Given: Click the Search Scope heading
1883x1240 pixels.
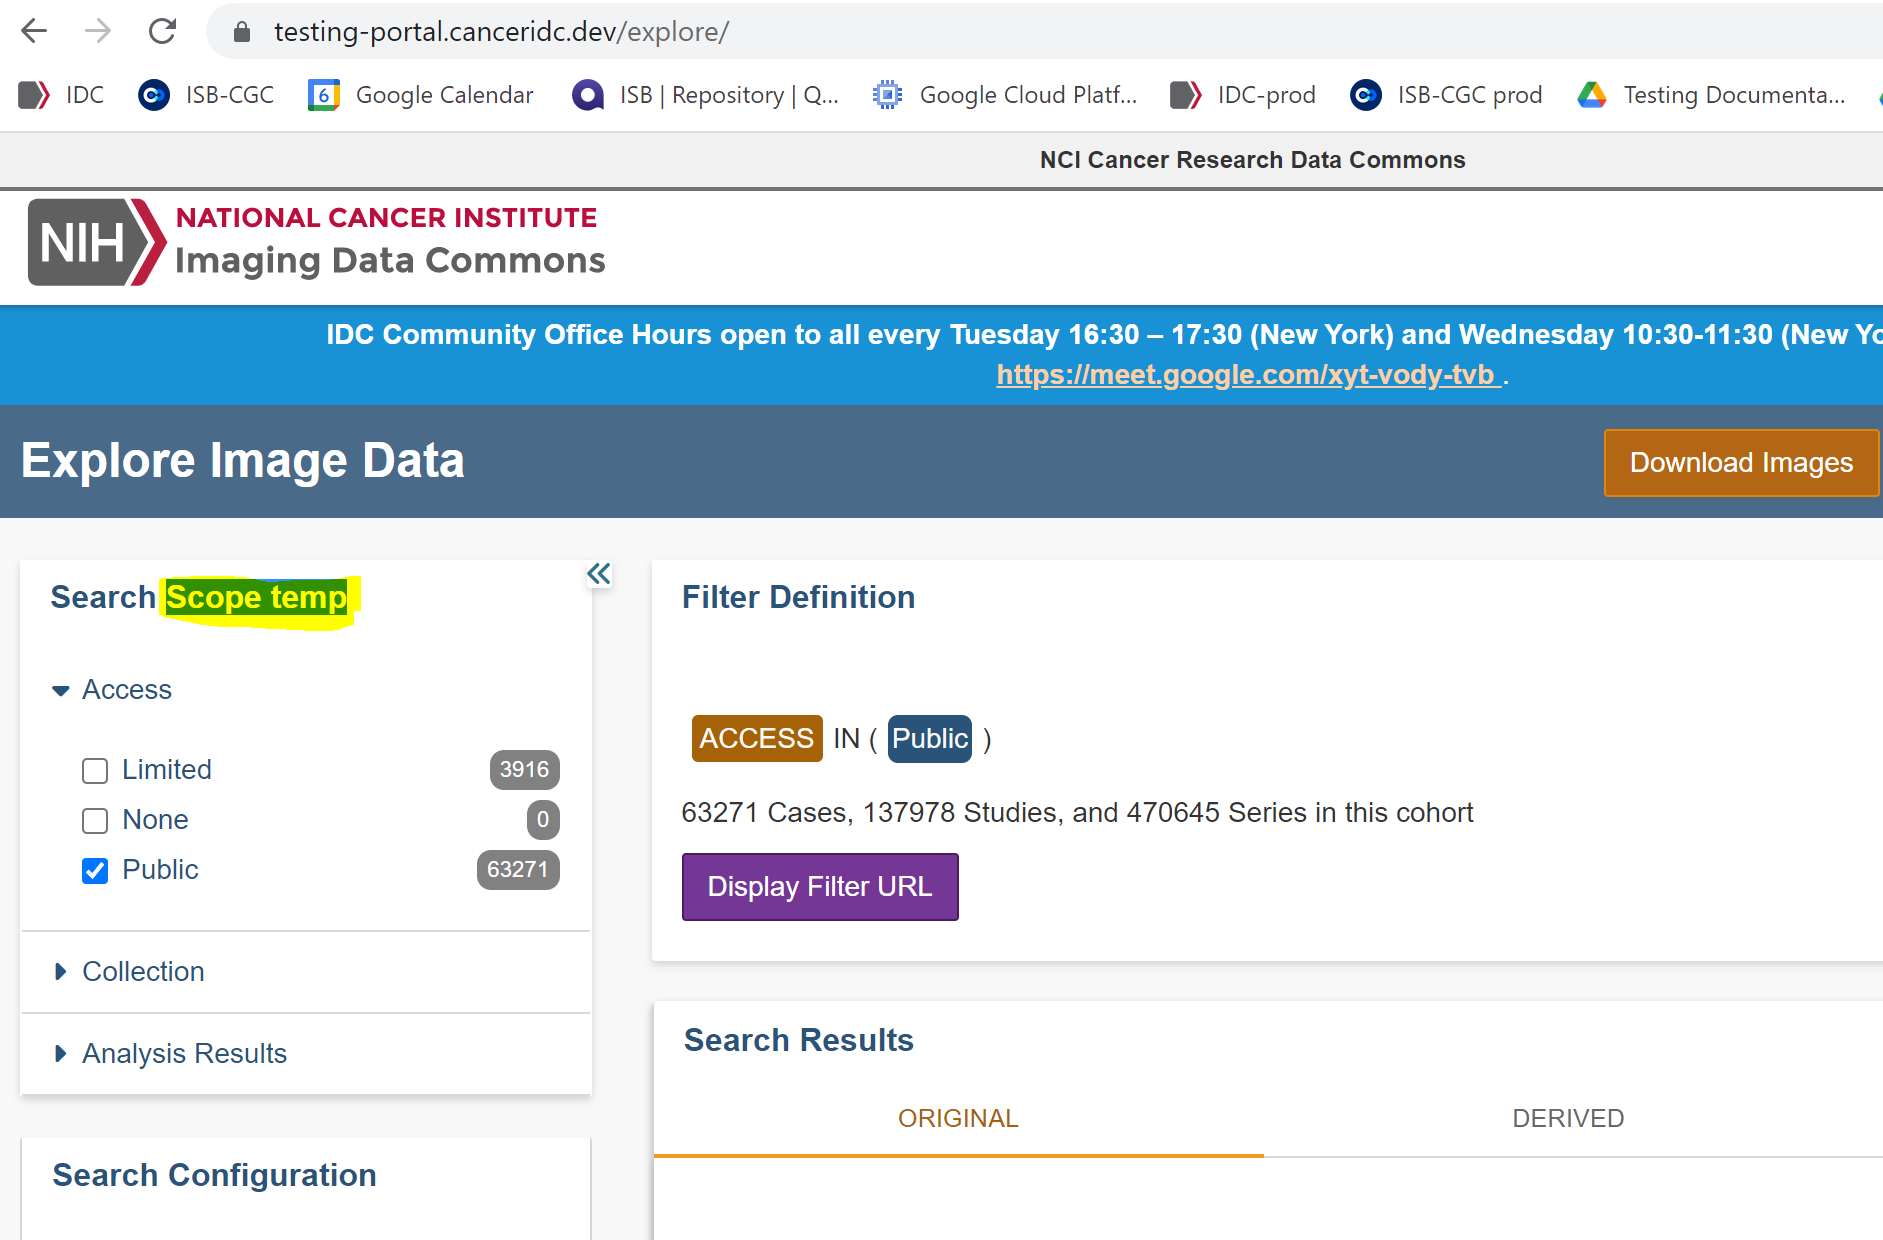Looking at the screenshot, I should [199, 597].
